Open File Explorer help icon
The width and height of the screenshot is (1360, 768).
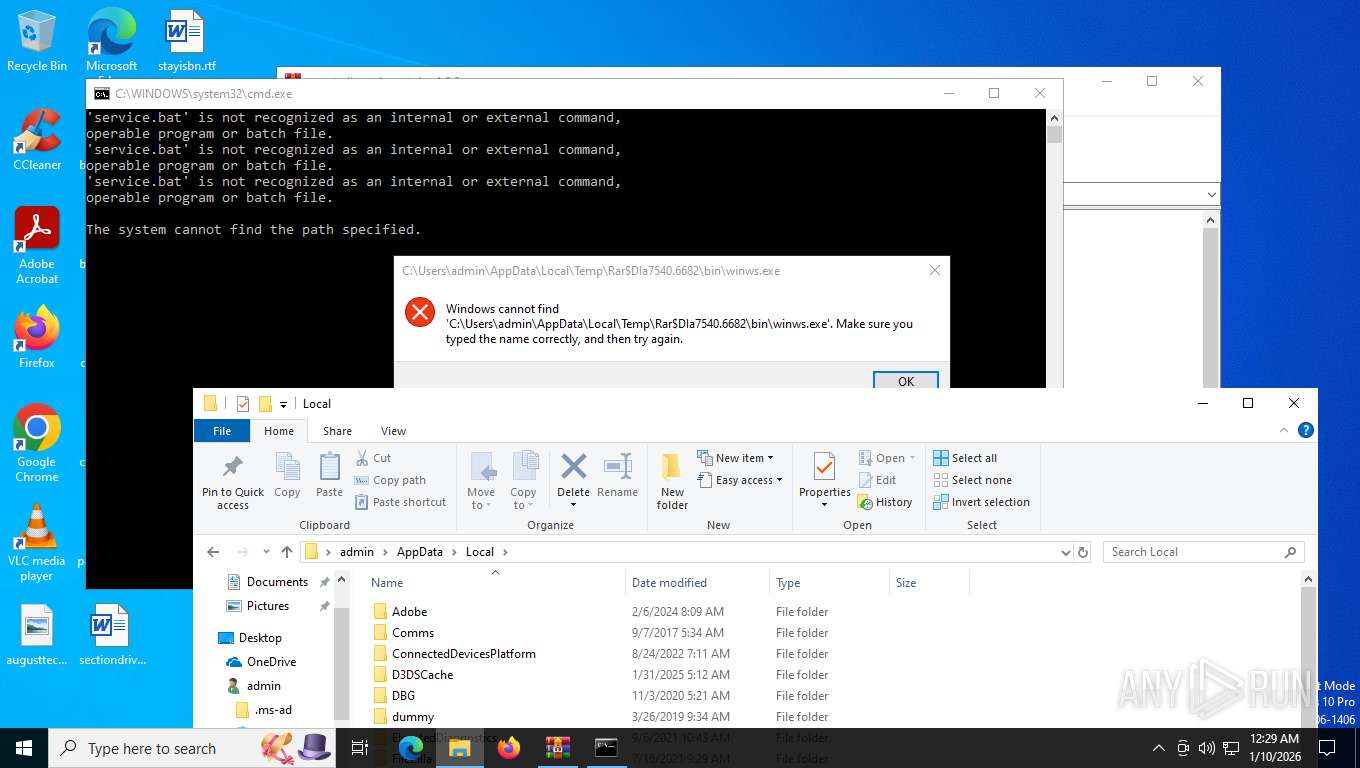[x=1305, y=430]
